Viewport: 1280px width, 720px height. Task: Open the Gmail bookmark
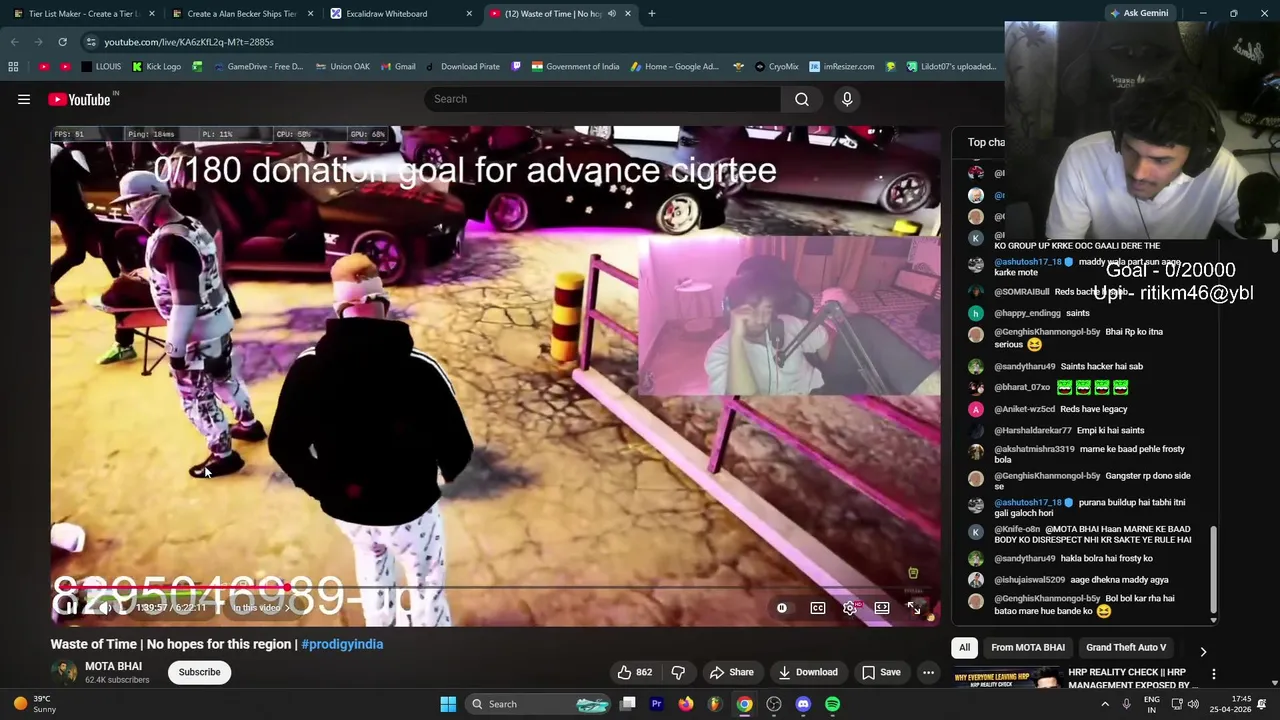click(397, 67)
